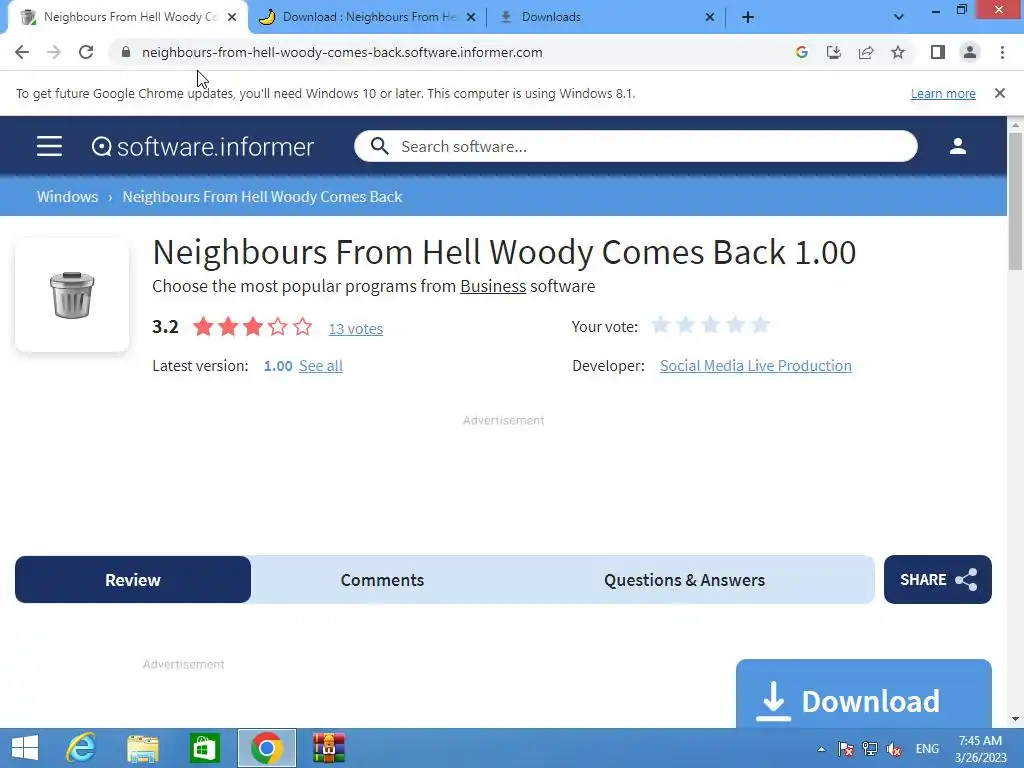Open Social Media Live Production developer link
Image resolution: width=1024 pixels, height=768 pixels.
(756, 366)
